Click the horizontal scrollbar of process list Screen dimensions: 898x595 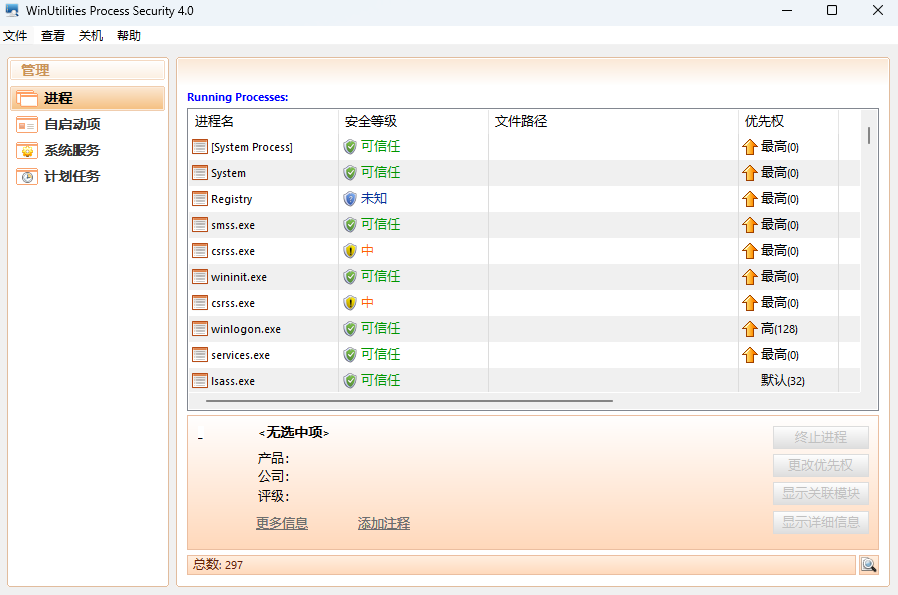click(x=409, y=401)
